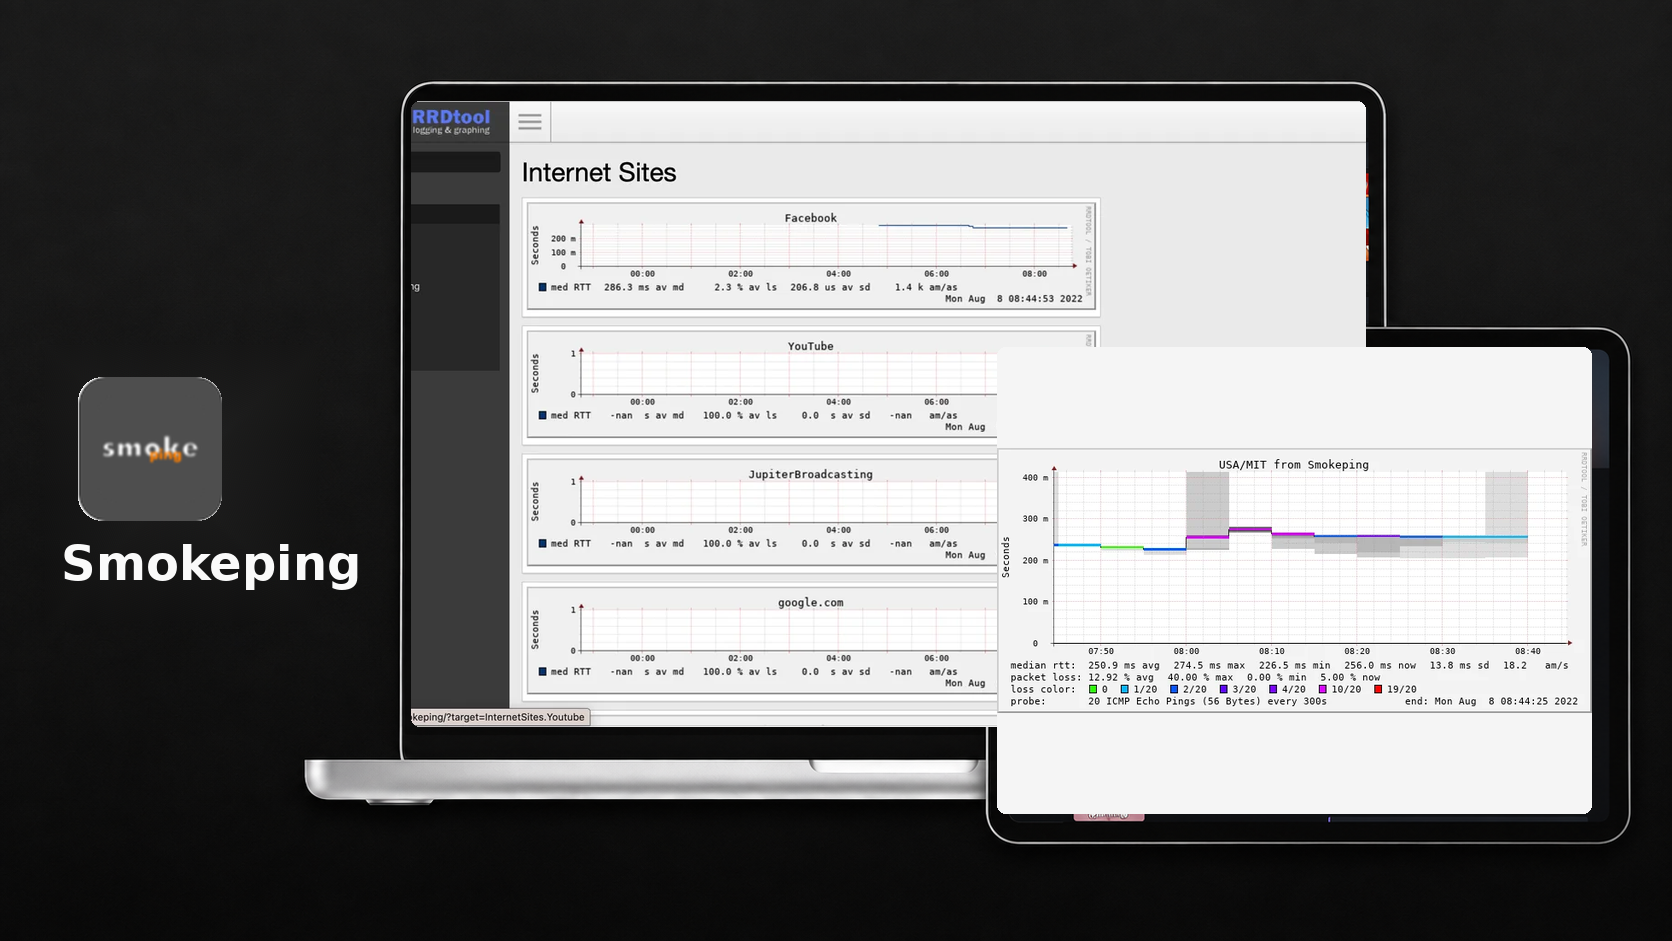The image size is (1672, 941).
Task: Click the "12.92 % avg" packet loss value
Action: pyautogui.click(x=1121, y=677)
